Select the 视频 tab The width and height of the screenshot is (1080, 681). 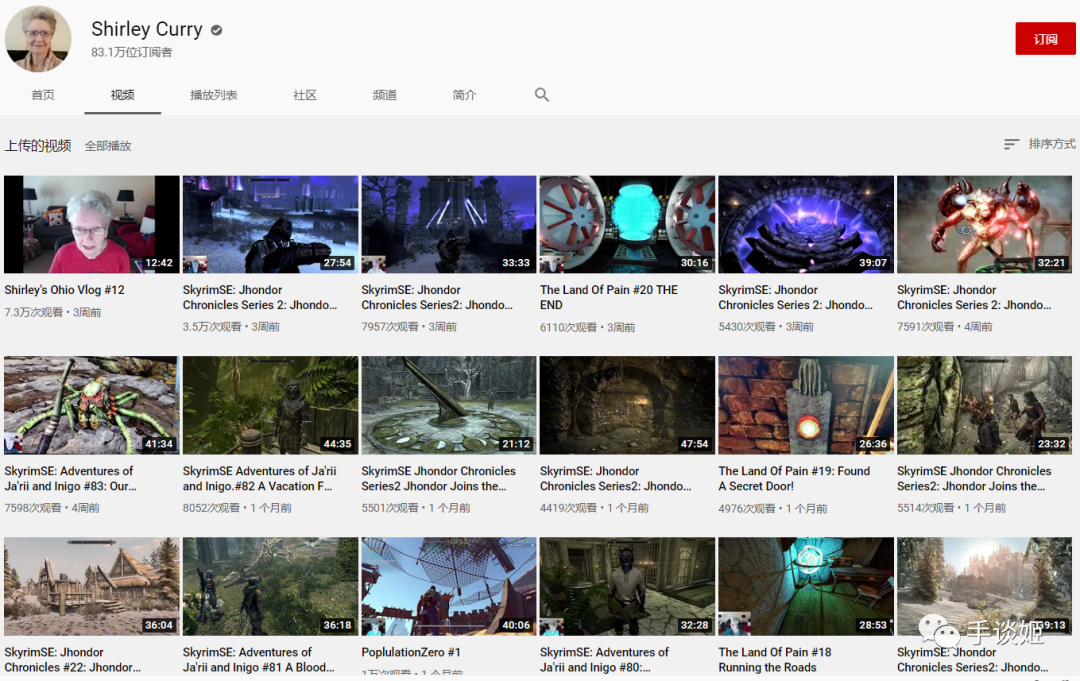[123, 95]
